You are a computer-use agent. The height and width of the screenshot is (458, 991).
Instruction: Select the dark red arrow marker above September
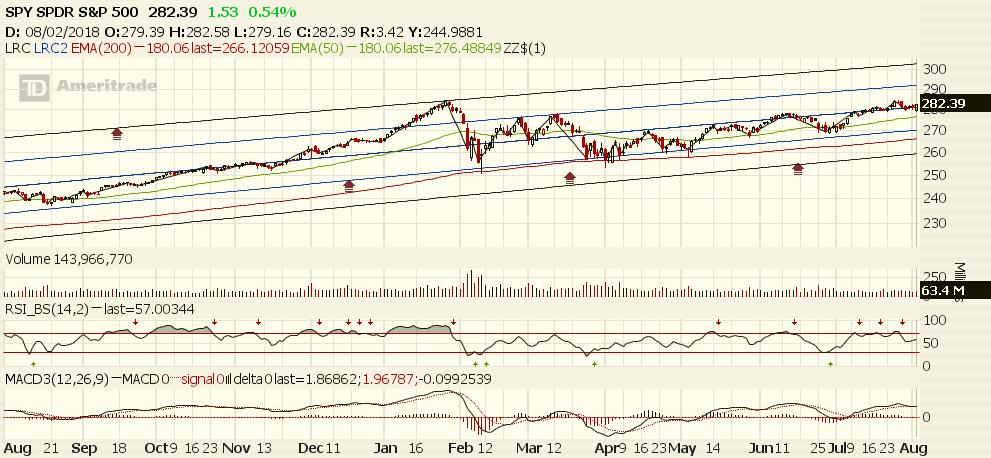[x=117, y=131]
